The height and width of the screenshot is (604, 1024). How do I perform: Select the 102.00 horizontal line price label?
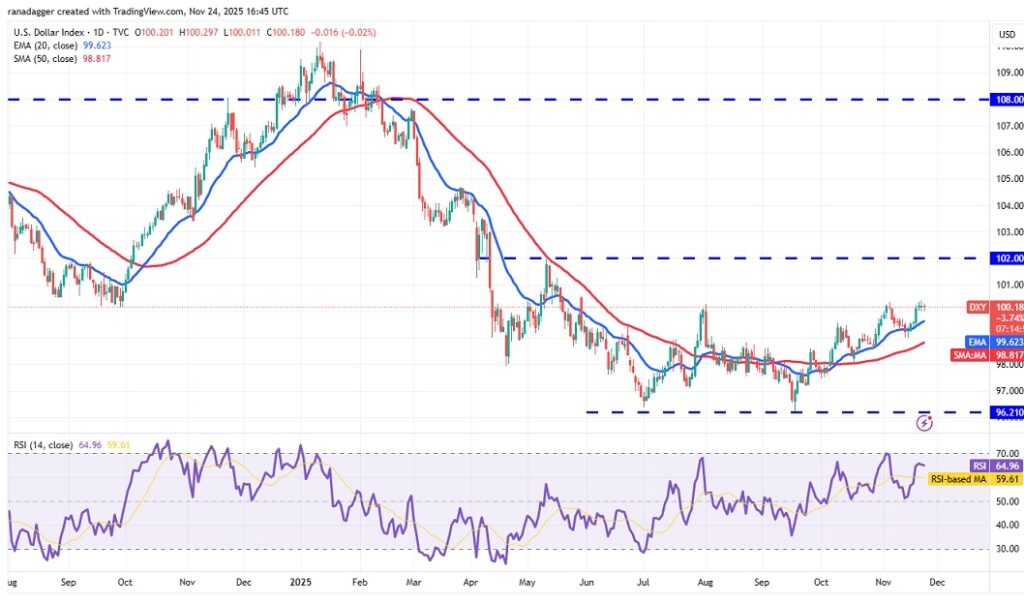coord(1008,258)
